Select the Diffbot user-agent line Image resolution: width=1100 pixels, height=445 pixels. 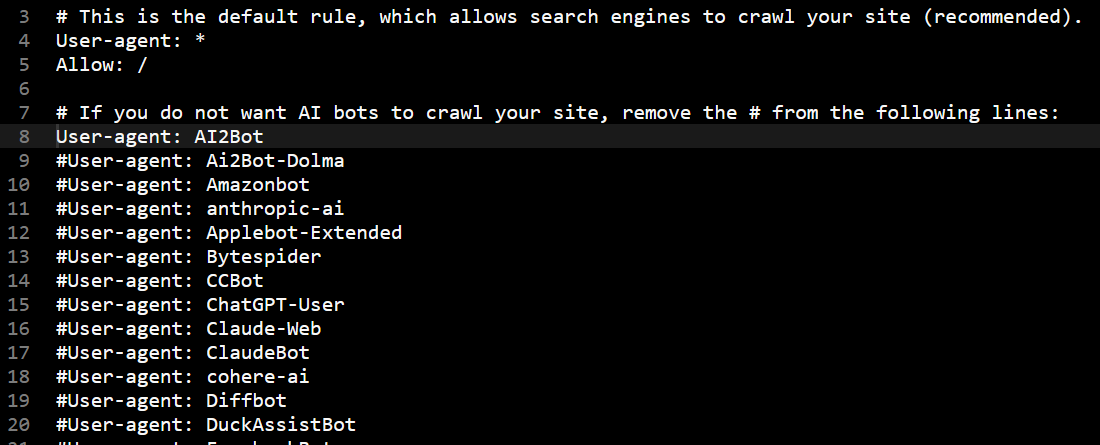click(x=177, y=401)
